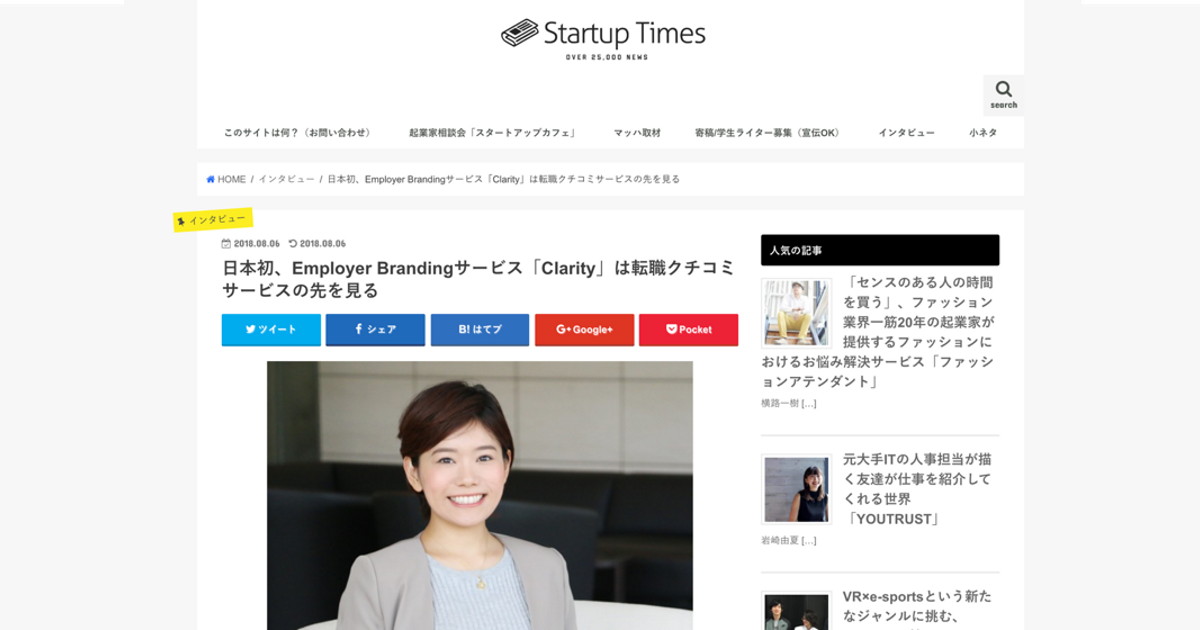Open the 小ネタ menu item
This screenshot has height=630, width=1200.
(x=983, y=132)
